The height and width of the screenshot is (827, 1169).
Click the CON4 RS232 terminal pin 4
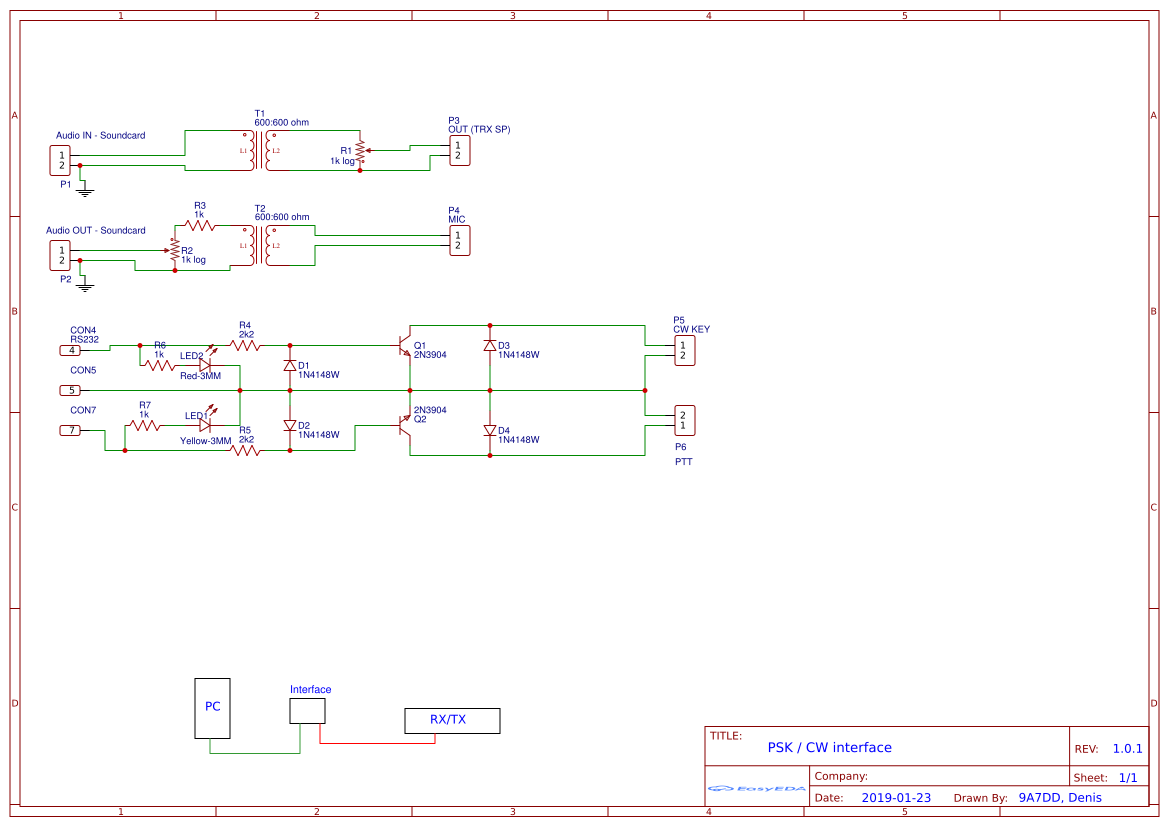(x=70, y=351)
